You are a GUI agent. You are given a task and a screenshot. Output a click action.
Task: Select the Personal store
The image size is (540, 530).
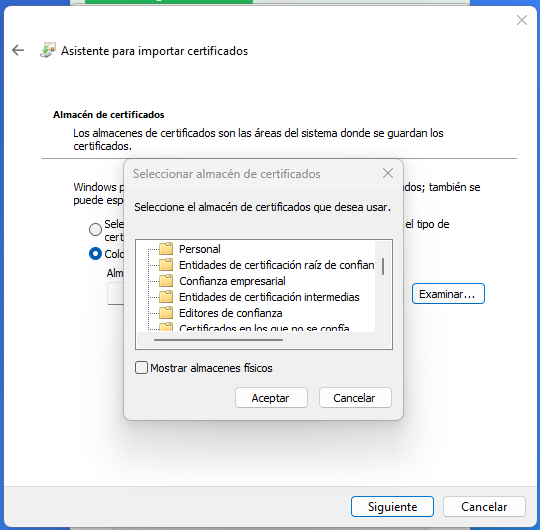[x=200, y=249]
